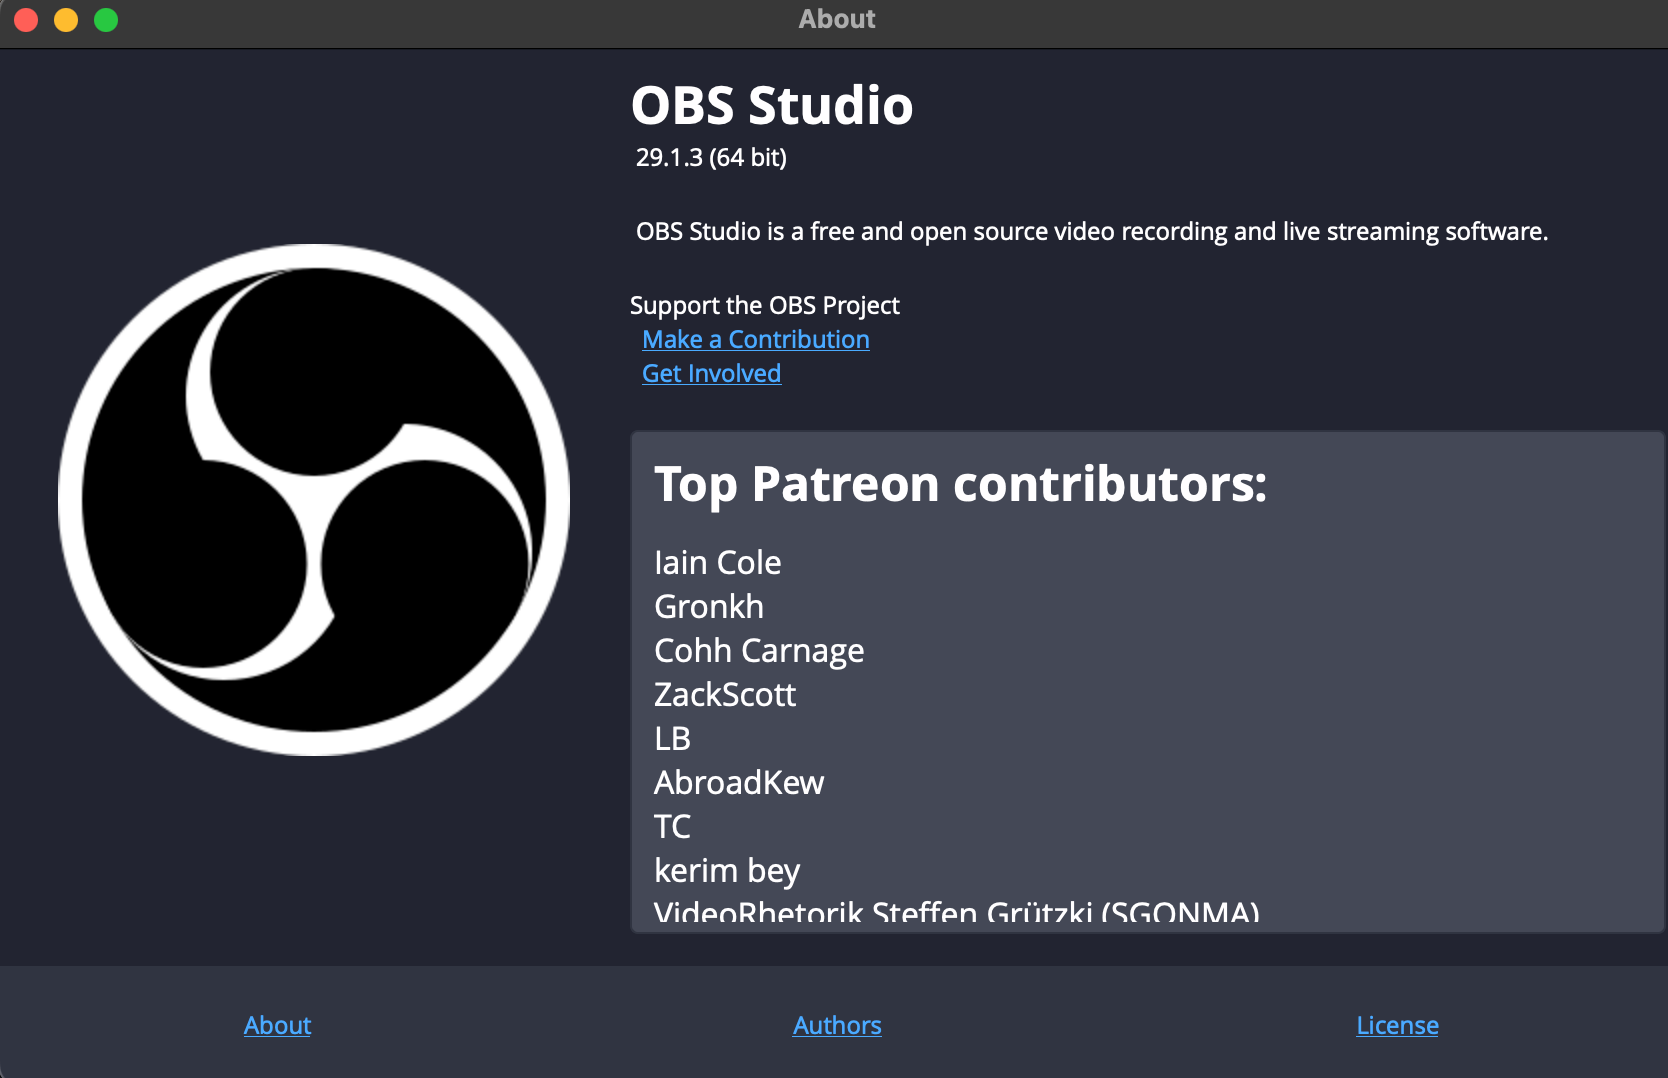
Task: Click the green zoom window control
Action: coord(104,18)
